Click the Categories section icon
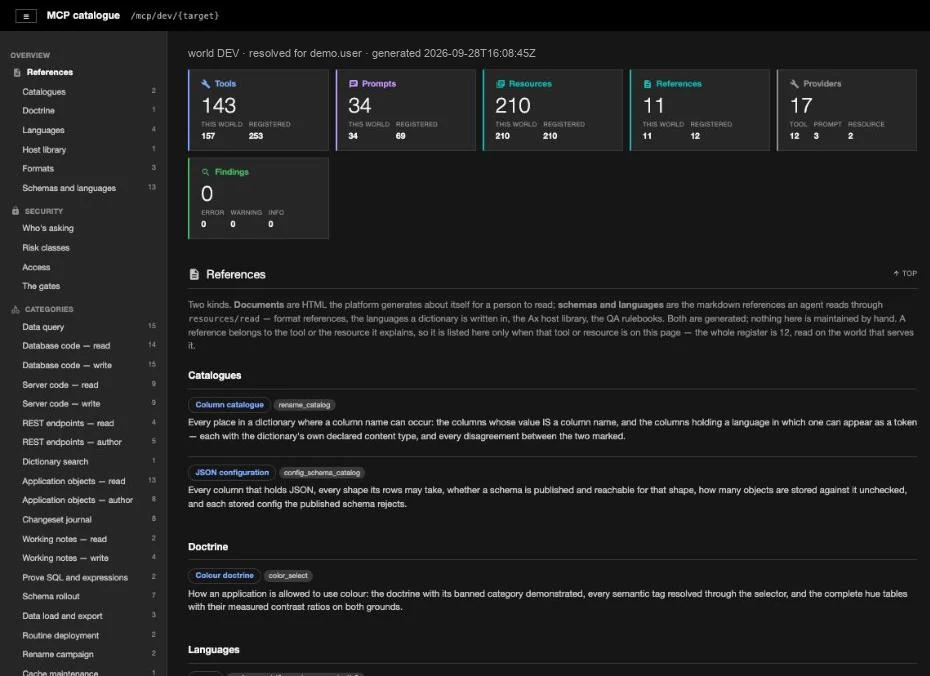 15,310
